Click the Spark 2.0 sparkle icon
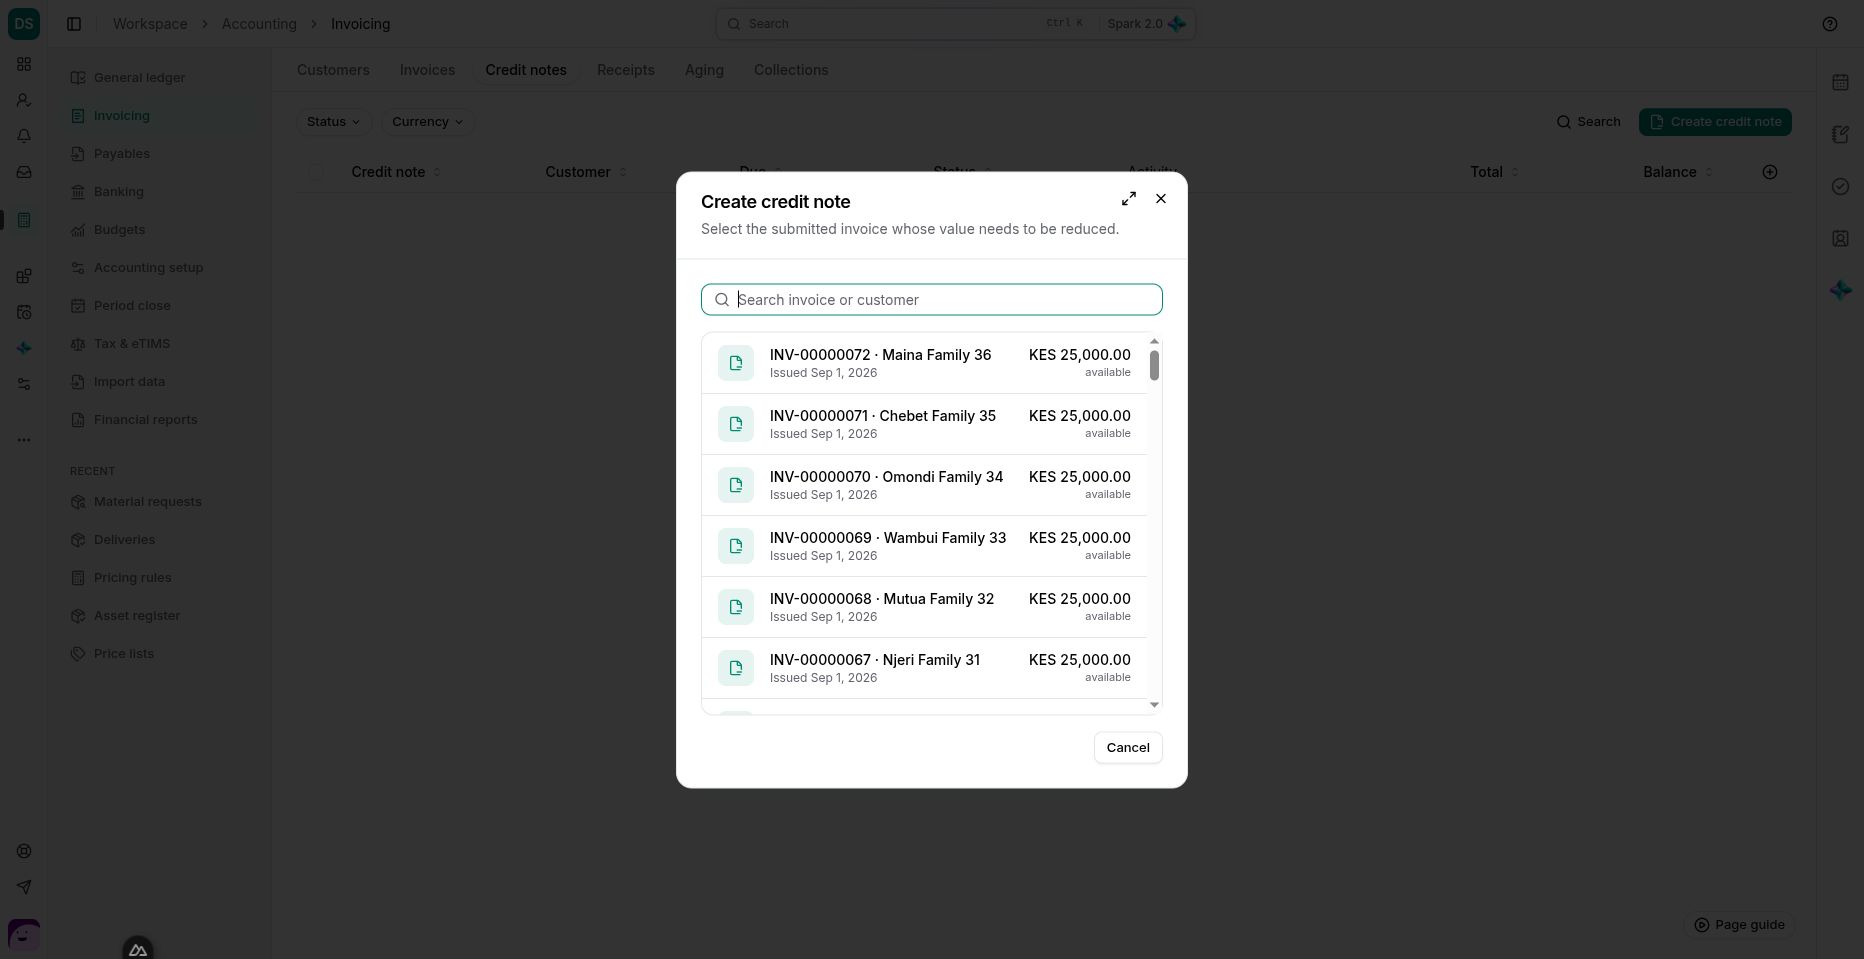This screenshot has width=1864, height=959. click(1177, 24)
